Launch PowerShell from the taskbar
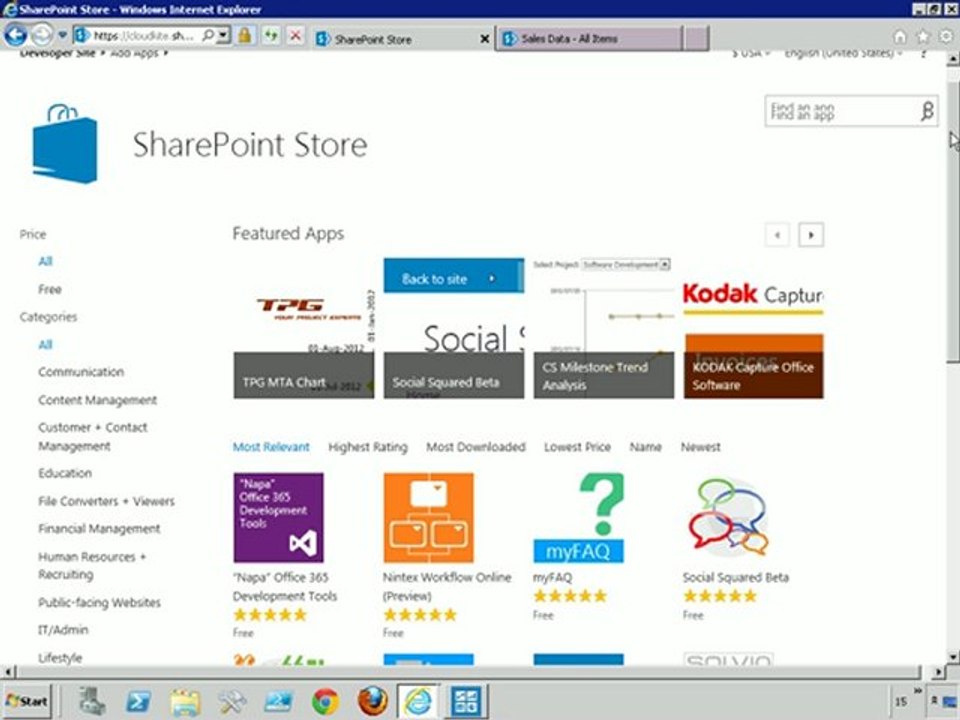The image size is (960, 720). (138, 701)
